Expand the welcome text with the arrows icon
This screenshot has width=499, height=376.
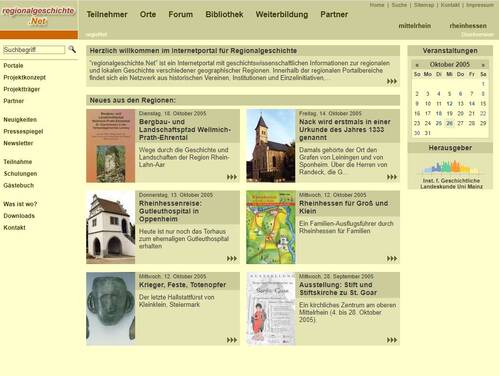click(392, 81)
